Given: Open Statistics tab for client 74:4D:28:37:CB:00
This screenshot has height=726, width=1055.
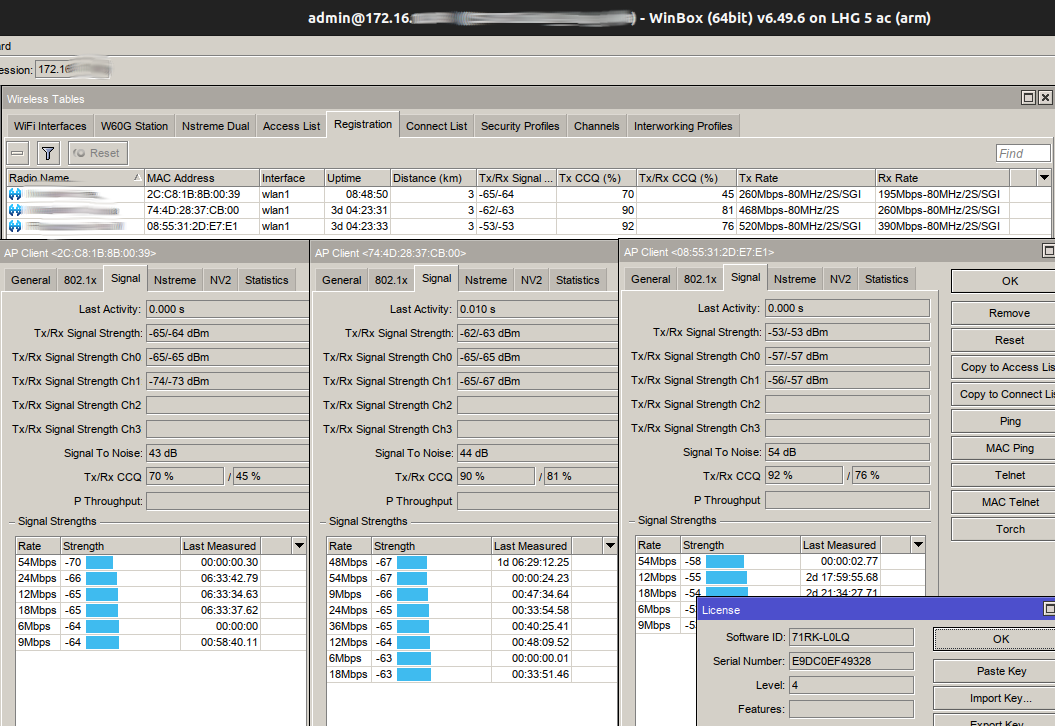Looking at the screenshot, I should [x=577, y=280].
